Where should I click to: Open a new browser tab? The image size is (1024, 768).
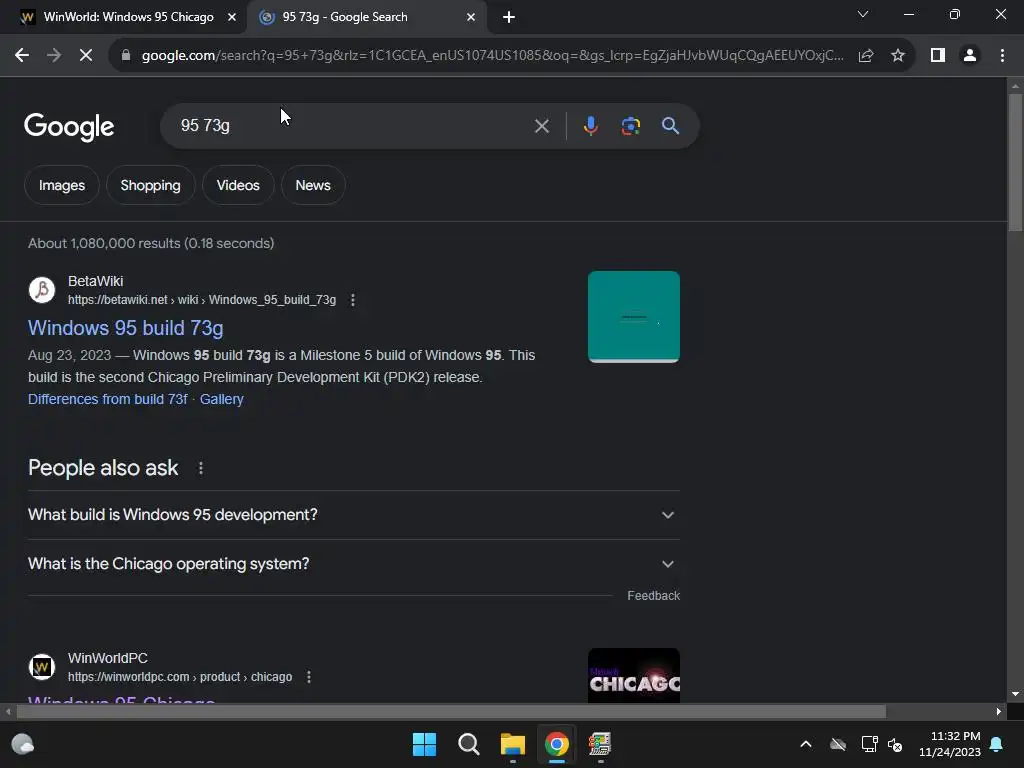point(509,17)
